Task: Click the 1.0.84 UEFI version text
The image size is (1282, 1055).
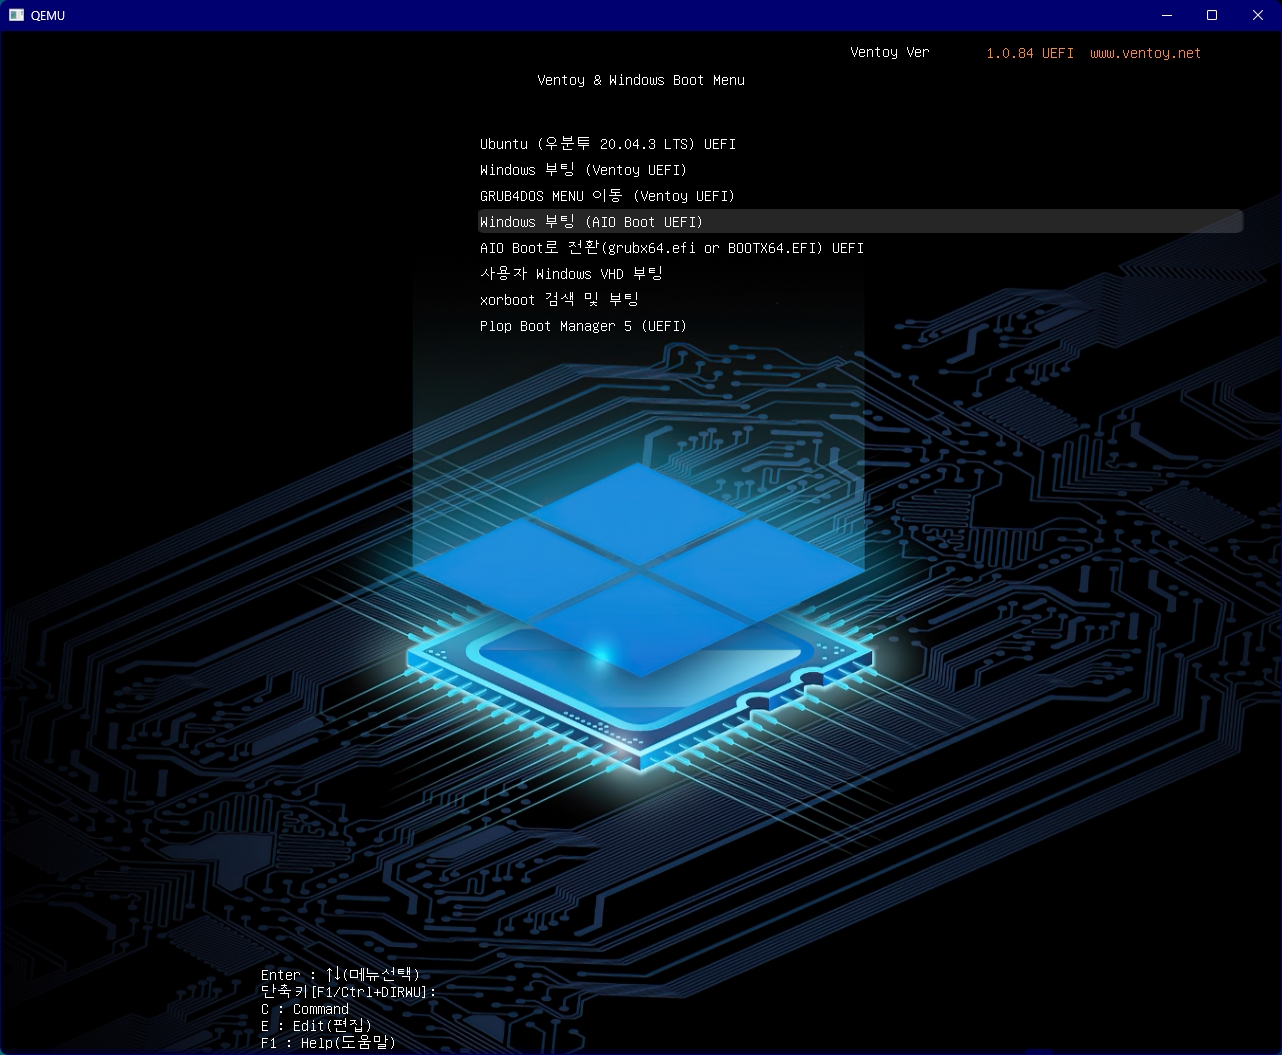Action: 1030,53
